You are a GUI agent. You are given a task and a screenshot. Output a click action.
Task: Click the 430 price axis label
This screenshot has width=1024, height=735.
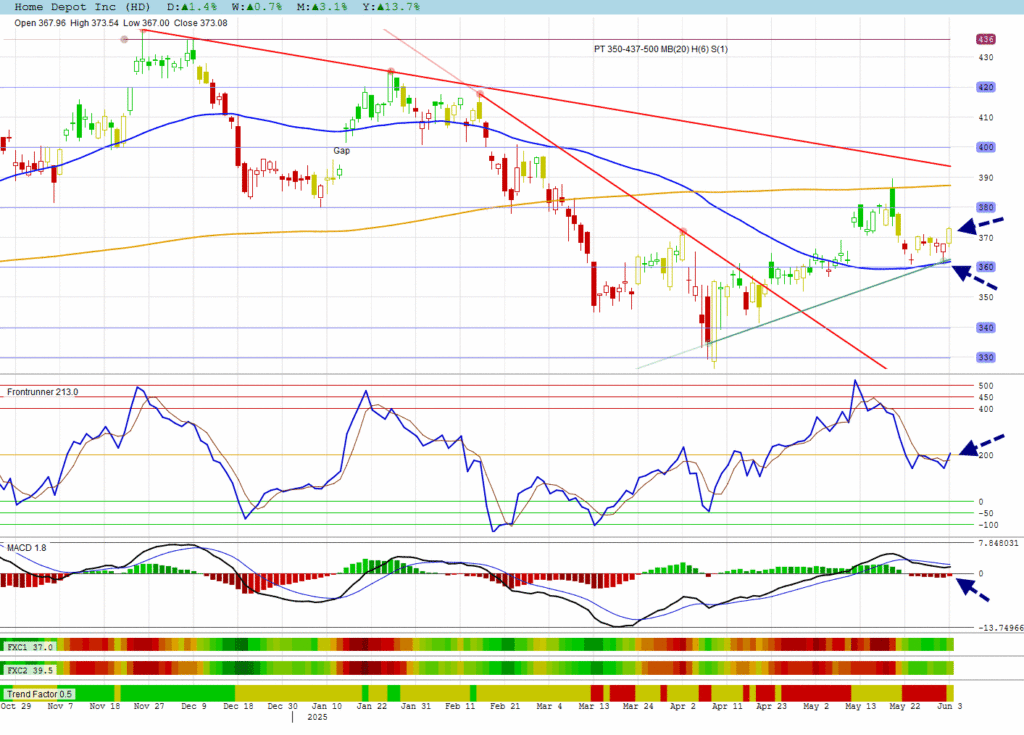point(985,57)
